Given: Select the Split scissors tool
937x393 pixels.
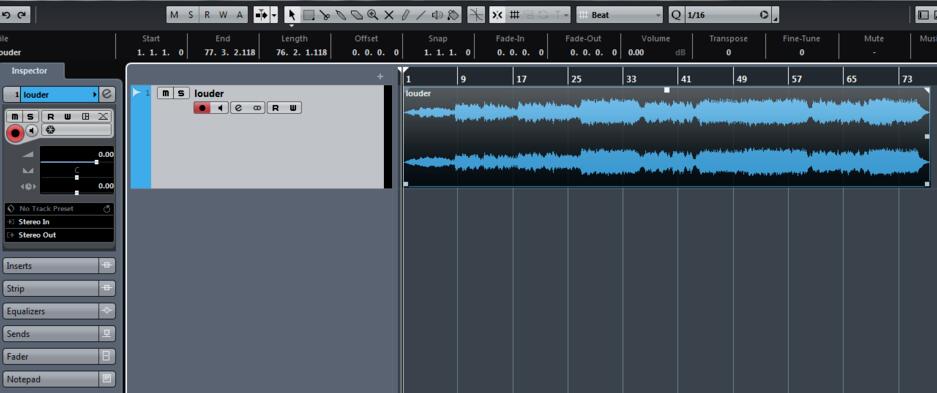Looking at the screenshot, I should pyautogui.click(x=324, y=15).
